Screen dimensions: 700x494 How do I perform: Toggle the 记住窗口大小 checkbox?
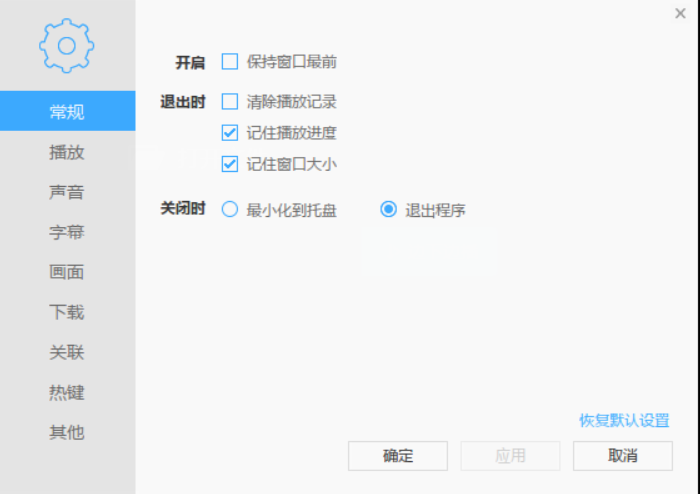(x=230, y=164)
